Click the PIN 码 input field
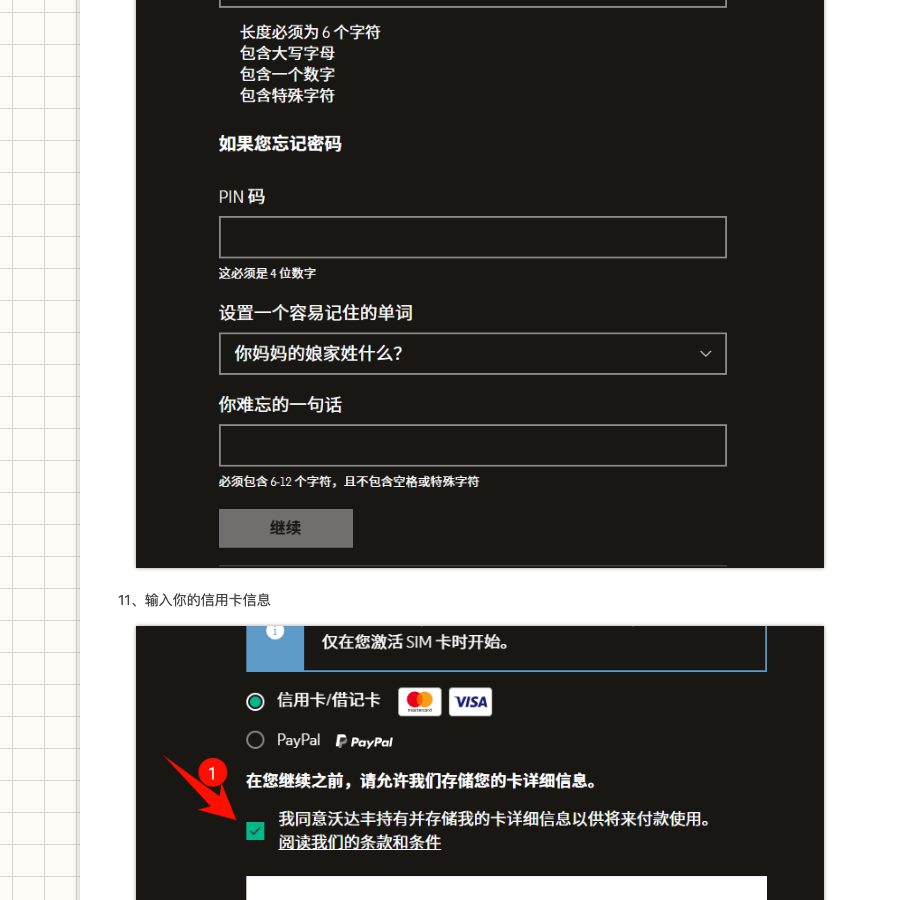This screenshot has height=900, width=900. point(472,237)
